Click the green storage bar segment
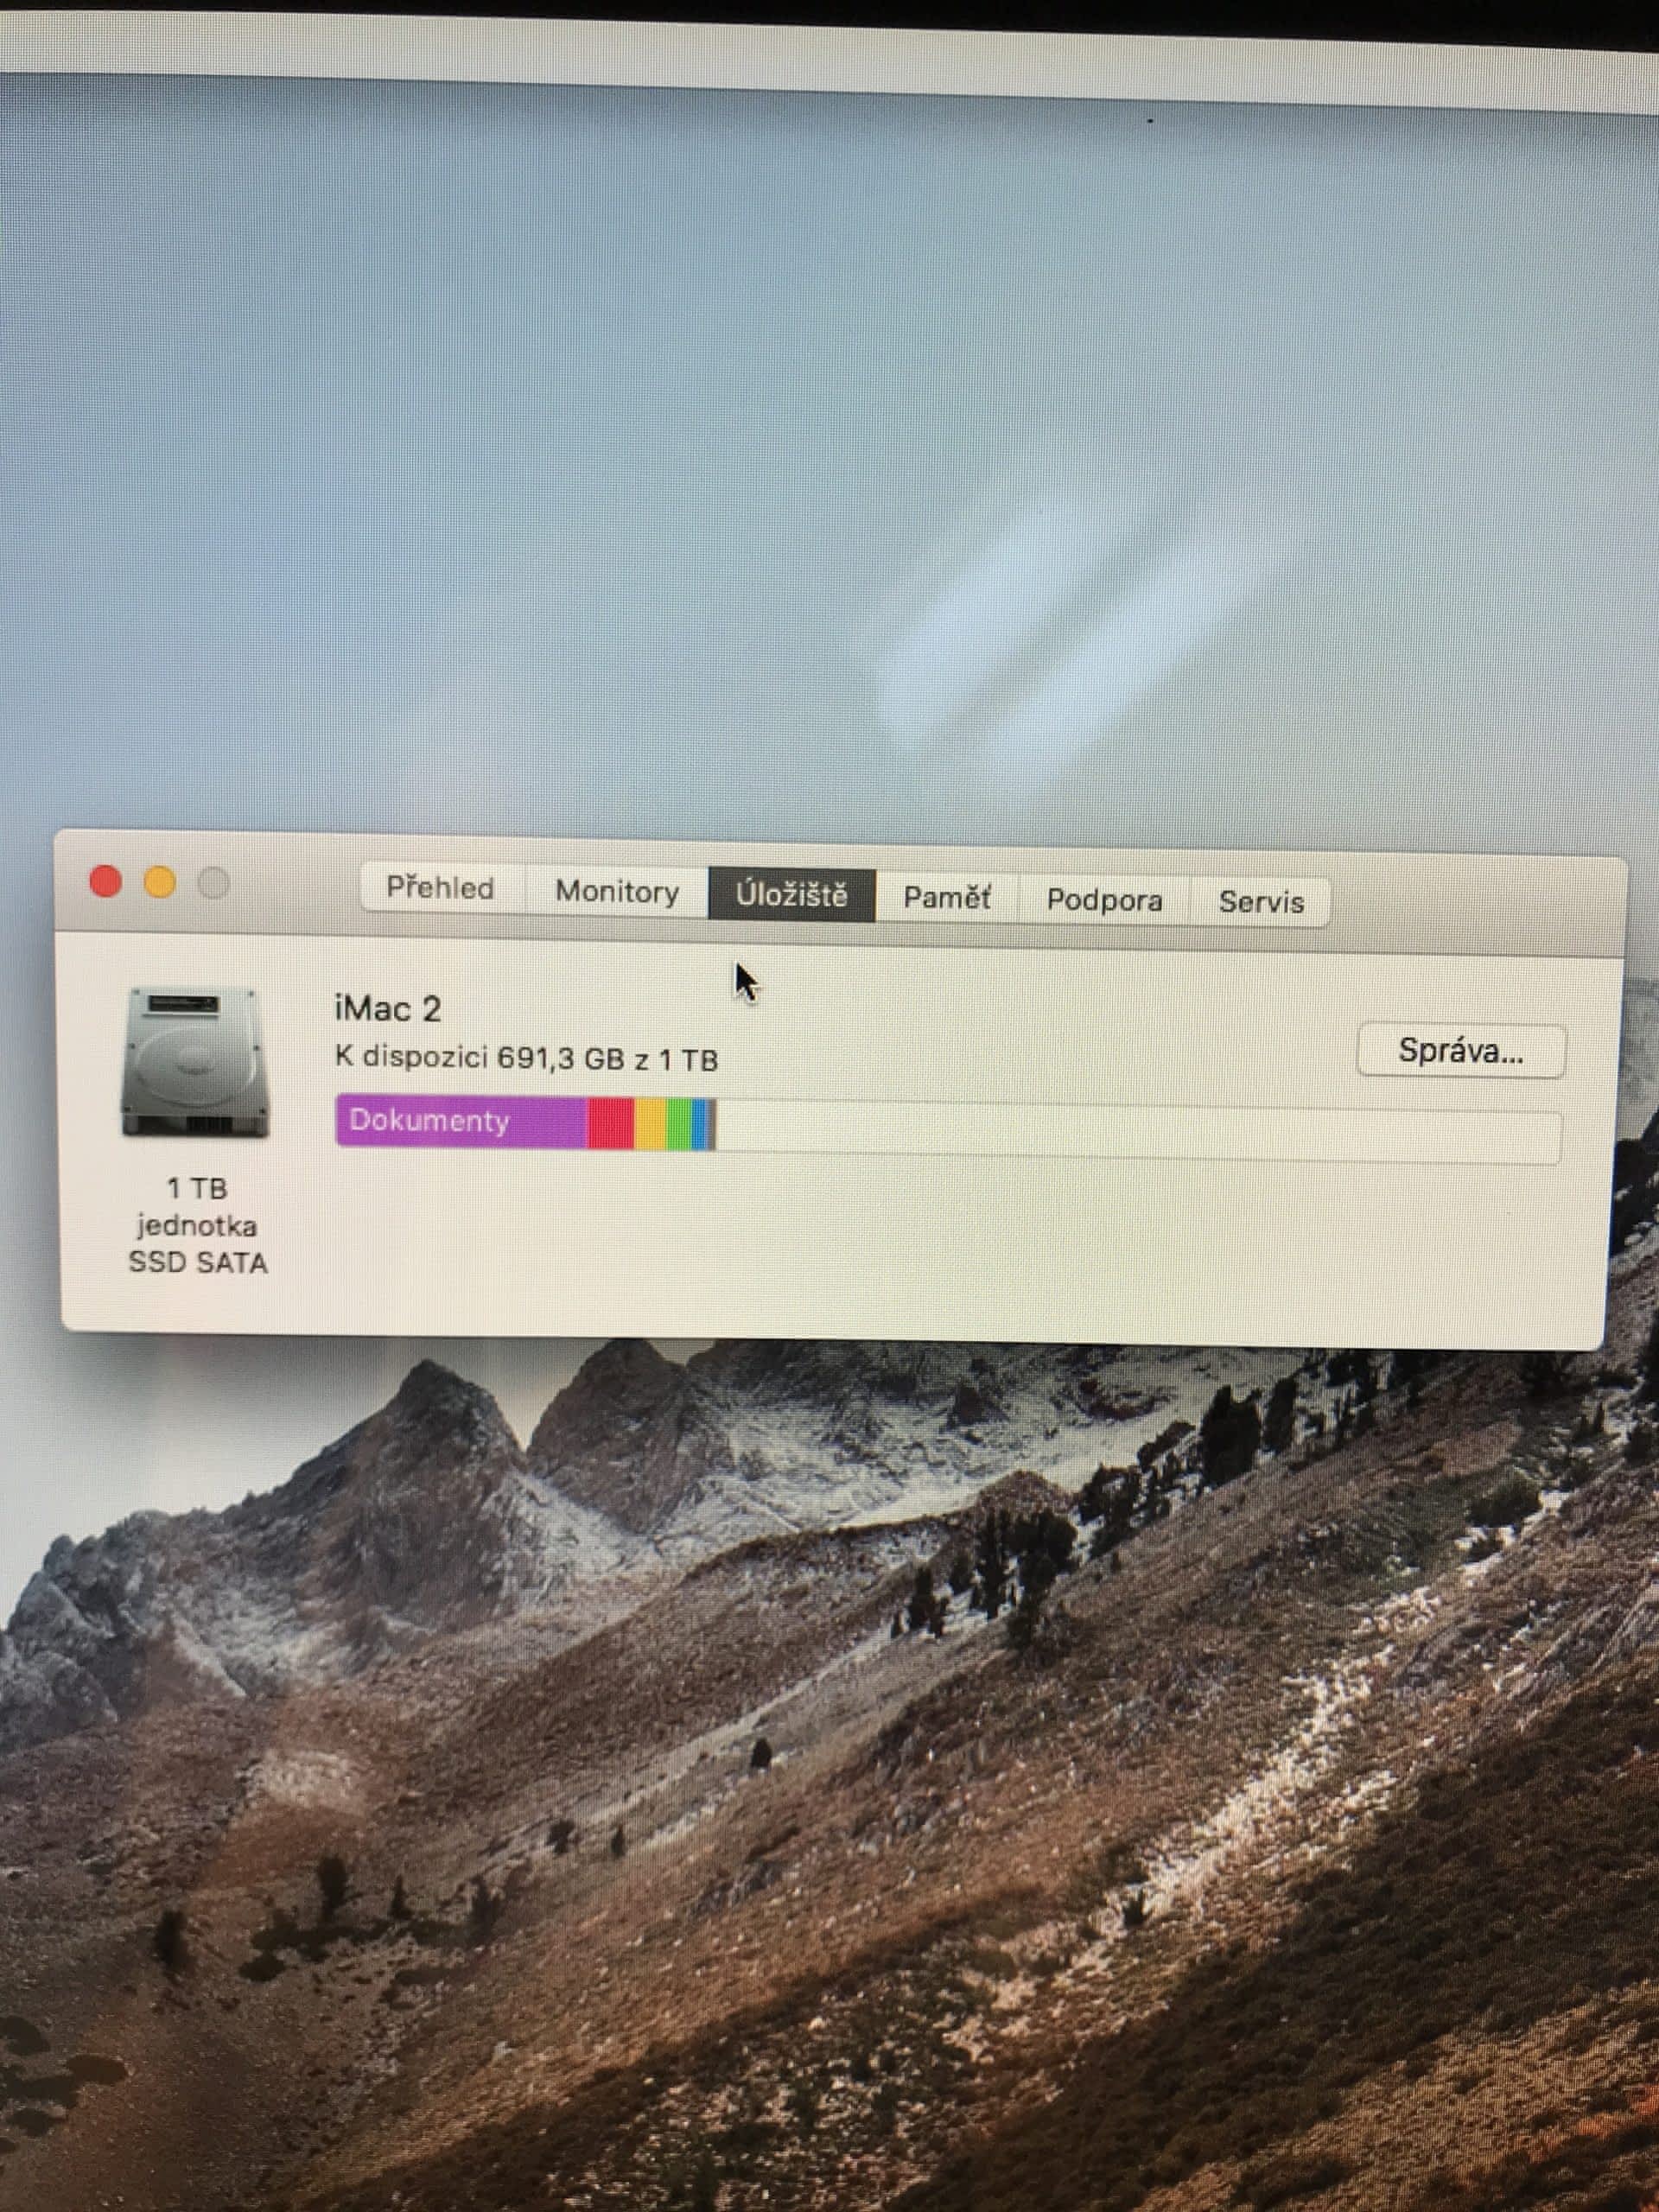The image size is (1659, 2212). 678,1125
